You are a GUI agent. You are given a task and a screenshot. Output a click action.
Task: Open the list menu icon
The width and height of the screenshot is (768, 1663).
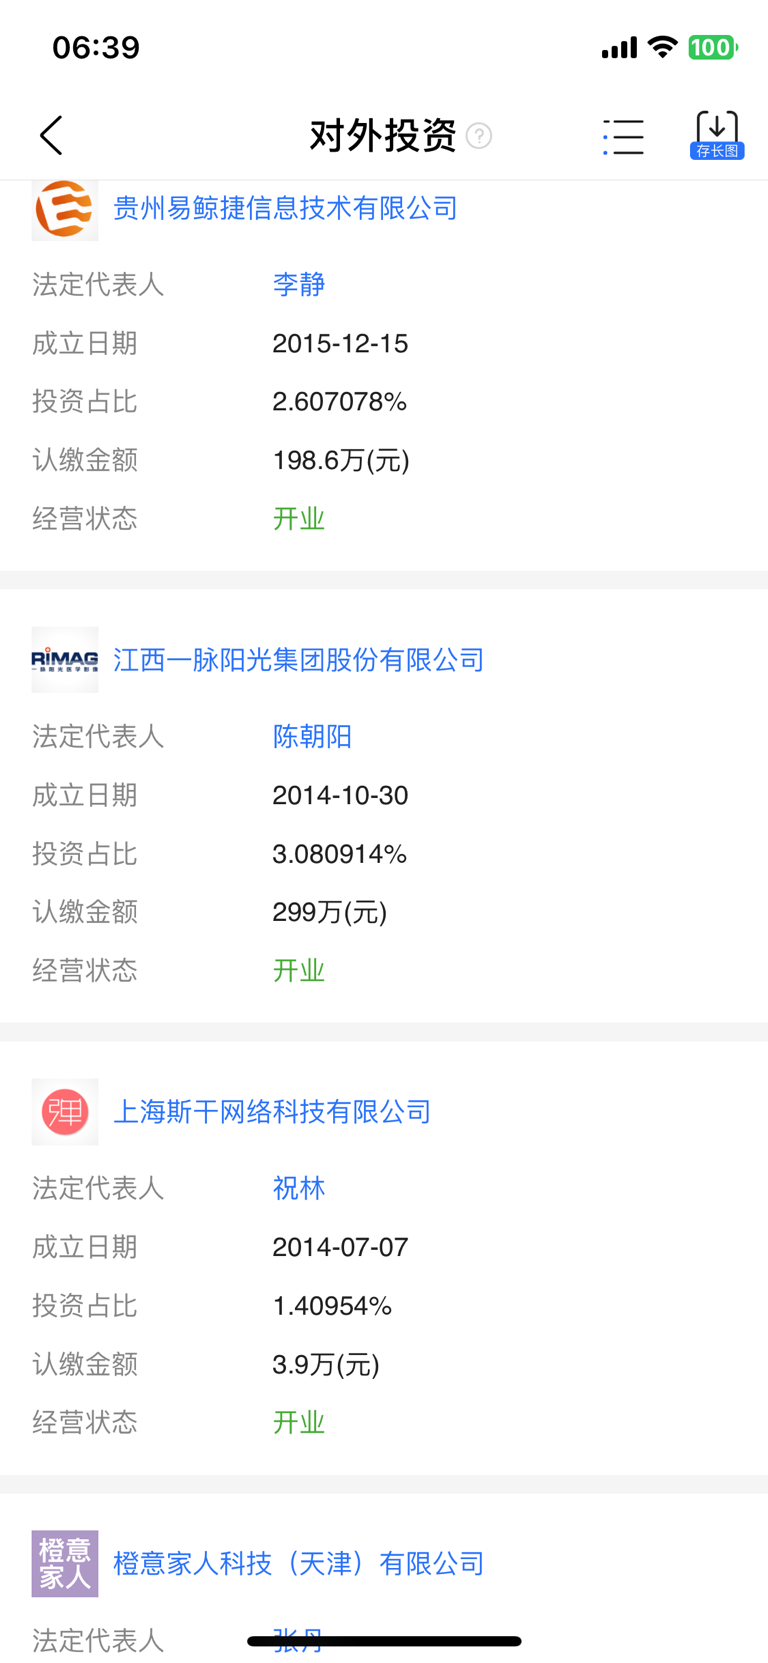[624, 137]
